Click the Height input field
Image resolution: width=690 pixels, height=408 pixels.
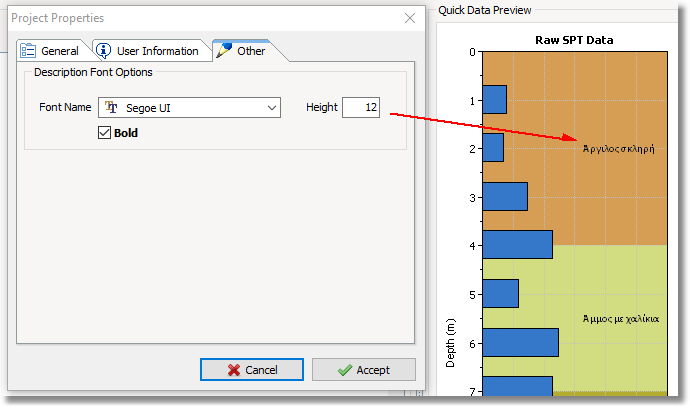[x=360, y=108]
